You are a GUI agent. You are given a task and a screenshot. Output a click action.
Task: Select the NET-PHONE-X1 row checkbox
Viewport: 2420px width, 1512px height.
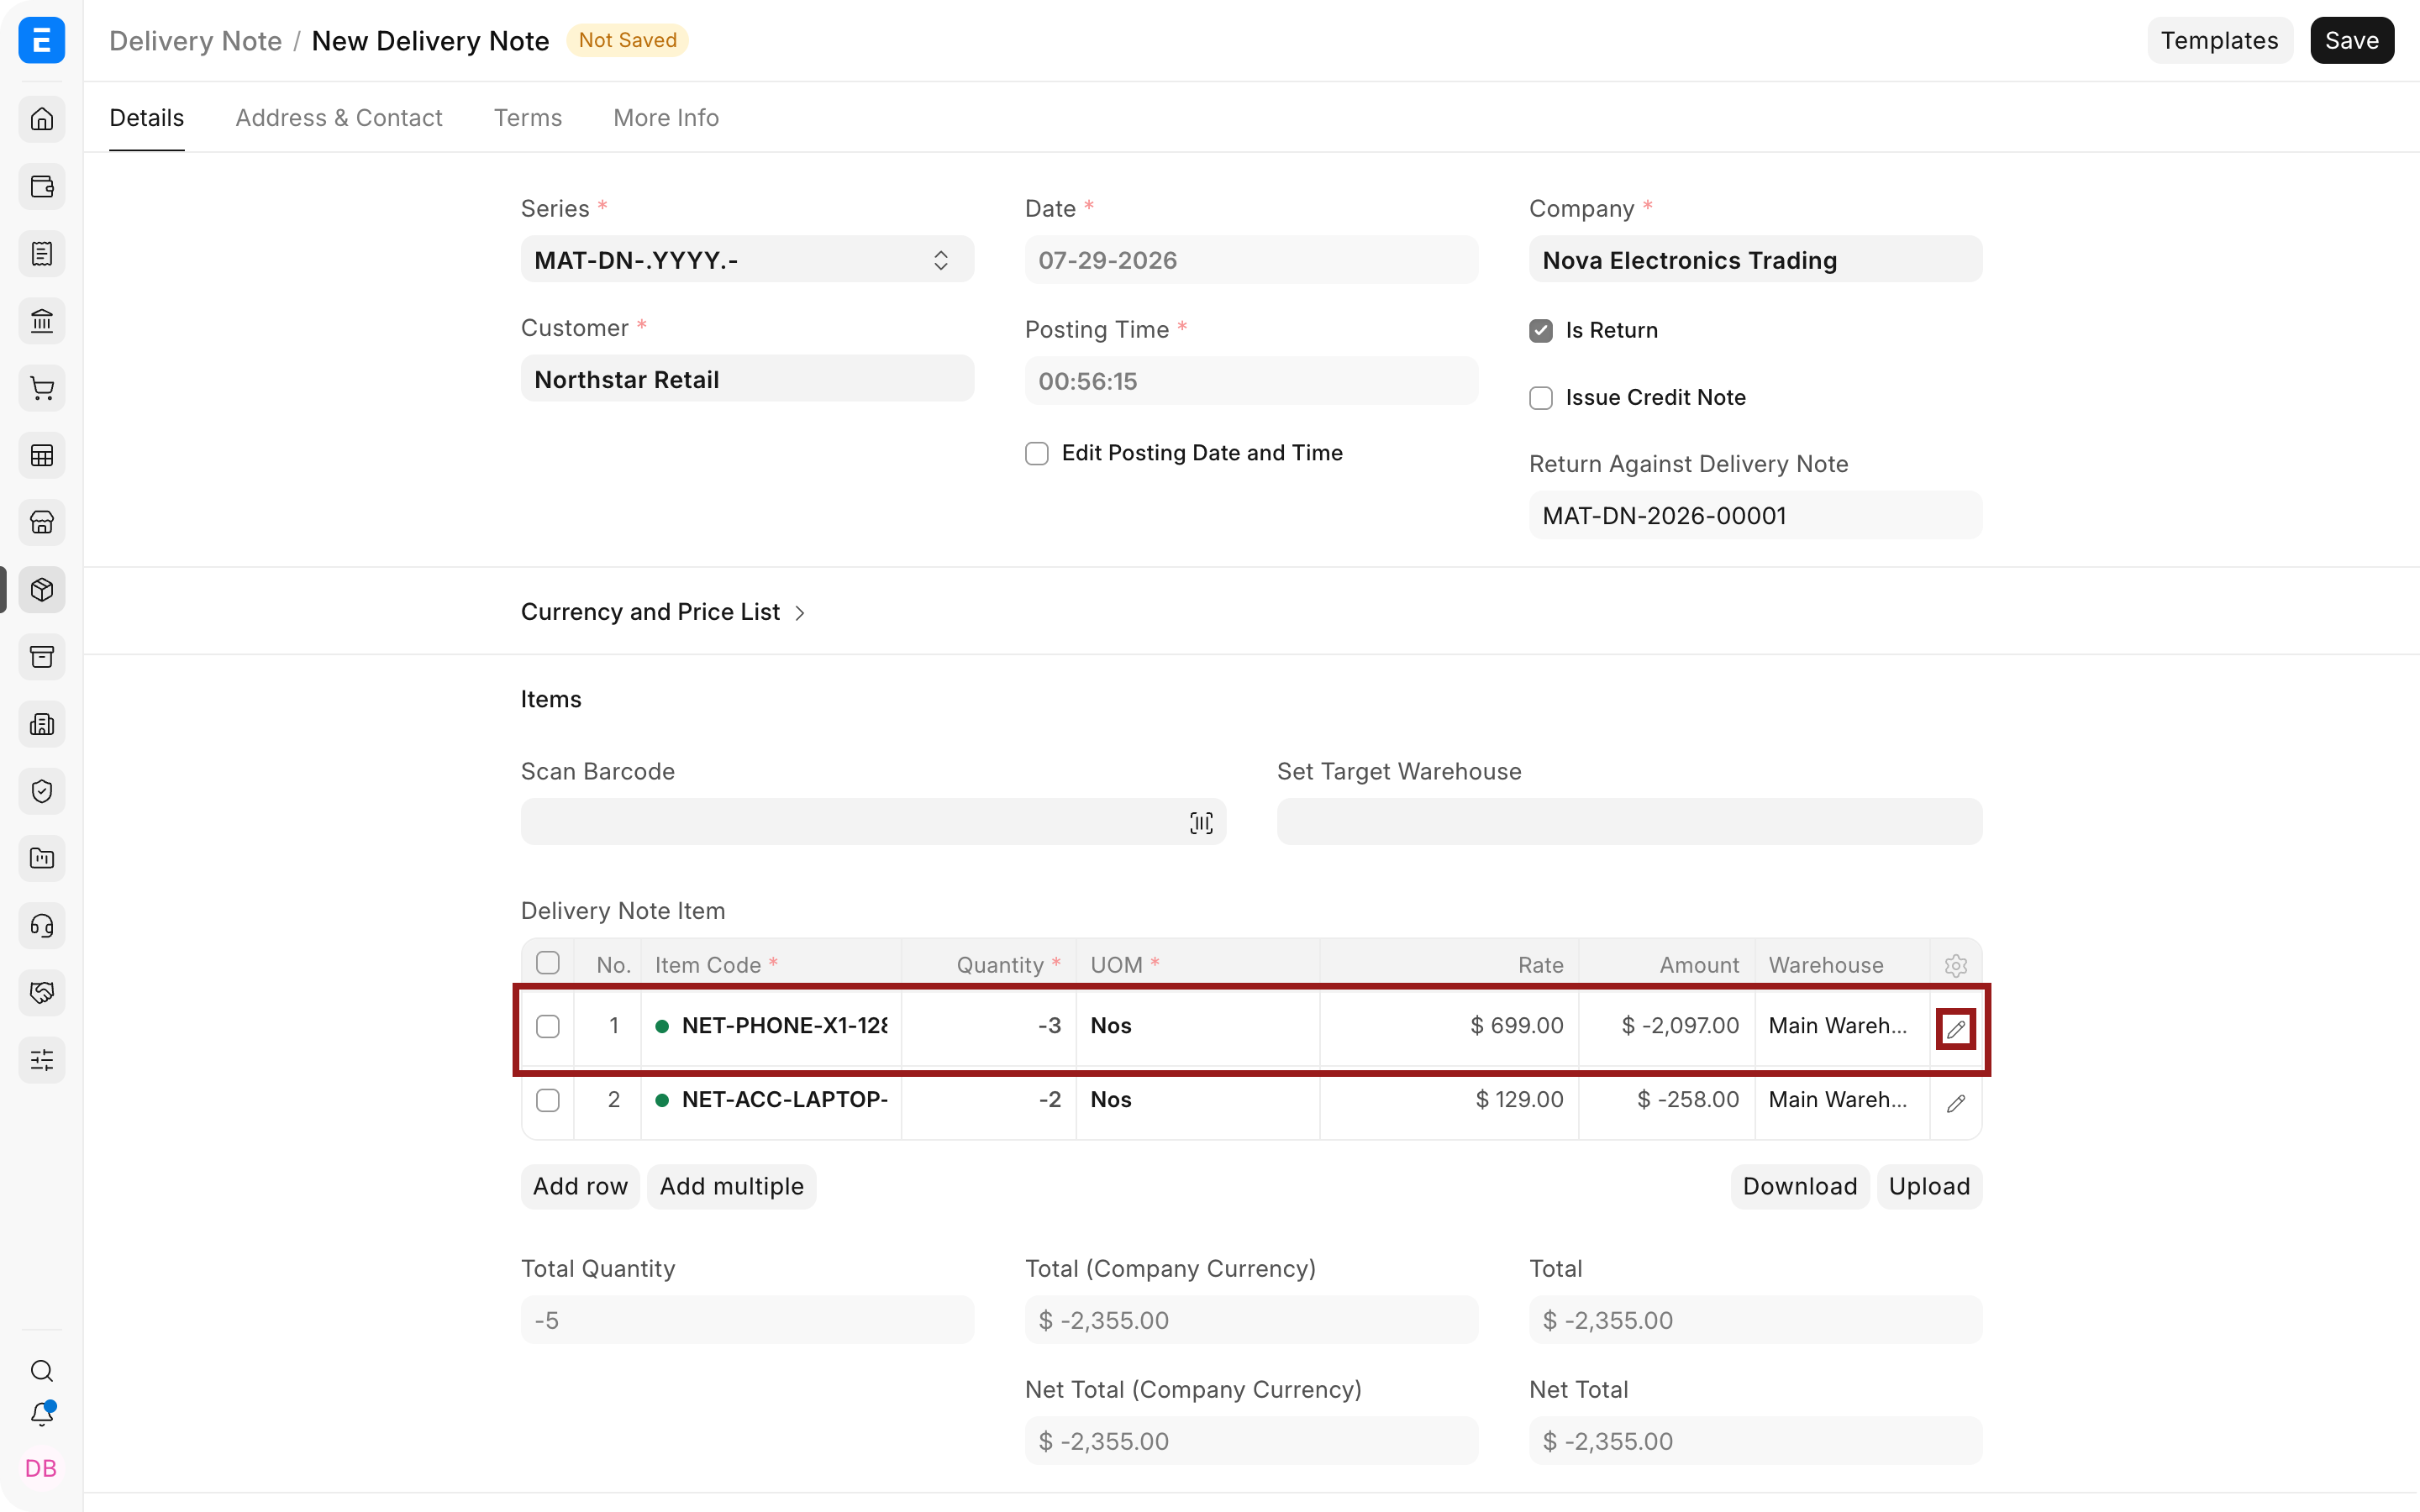[x=547, y=1026]
